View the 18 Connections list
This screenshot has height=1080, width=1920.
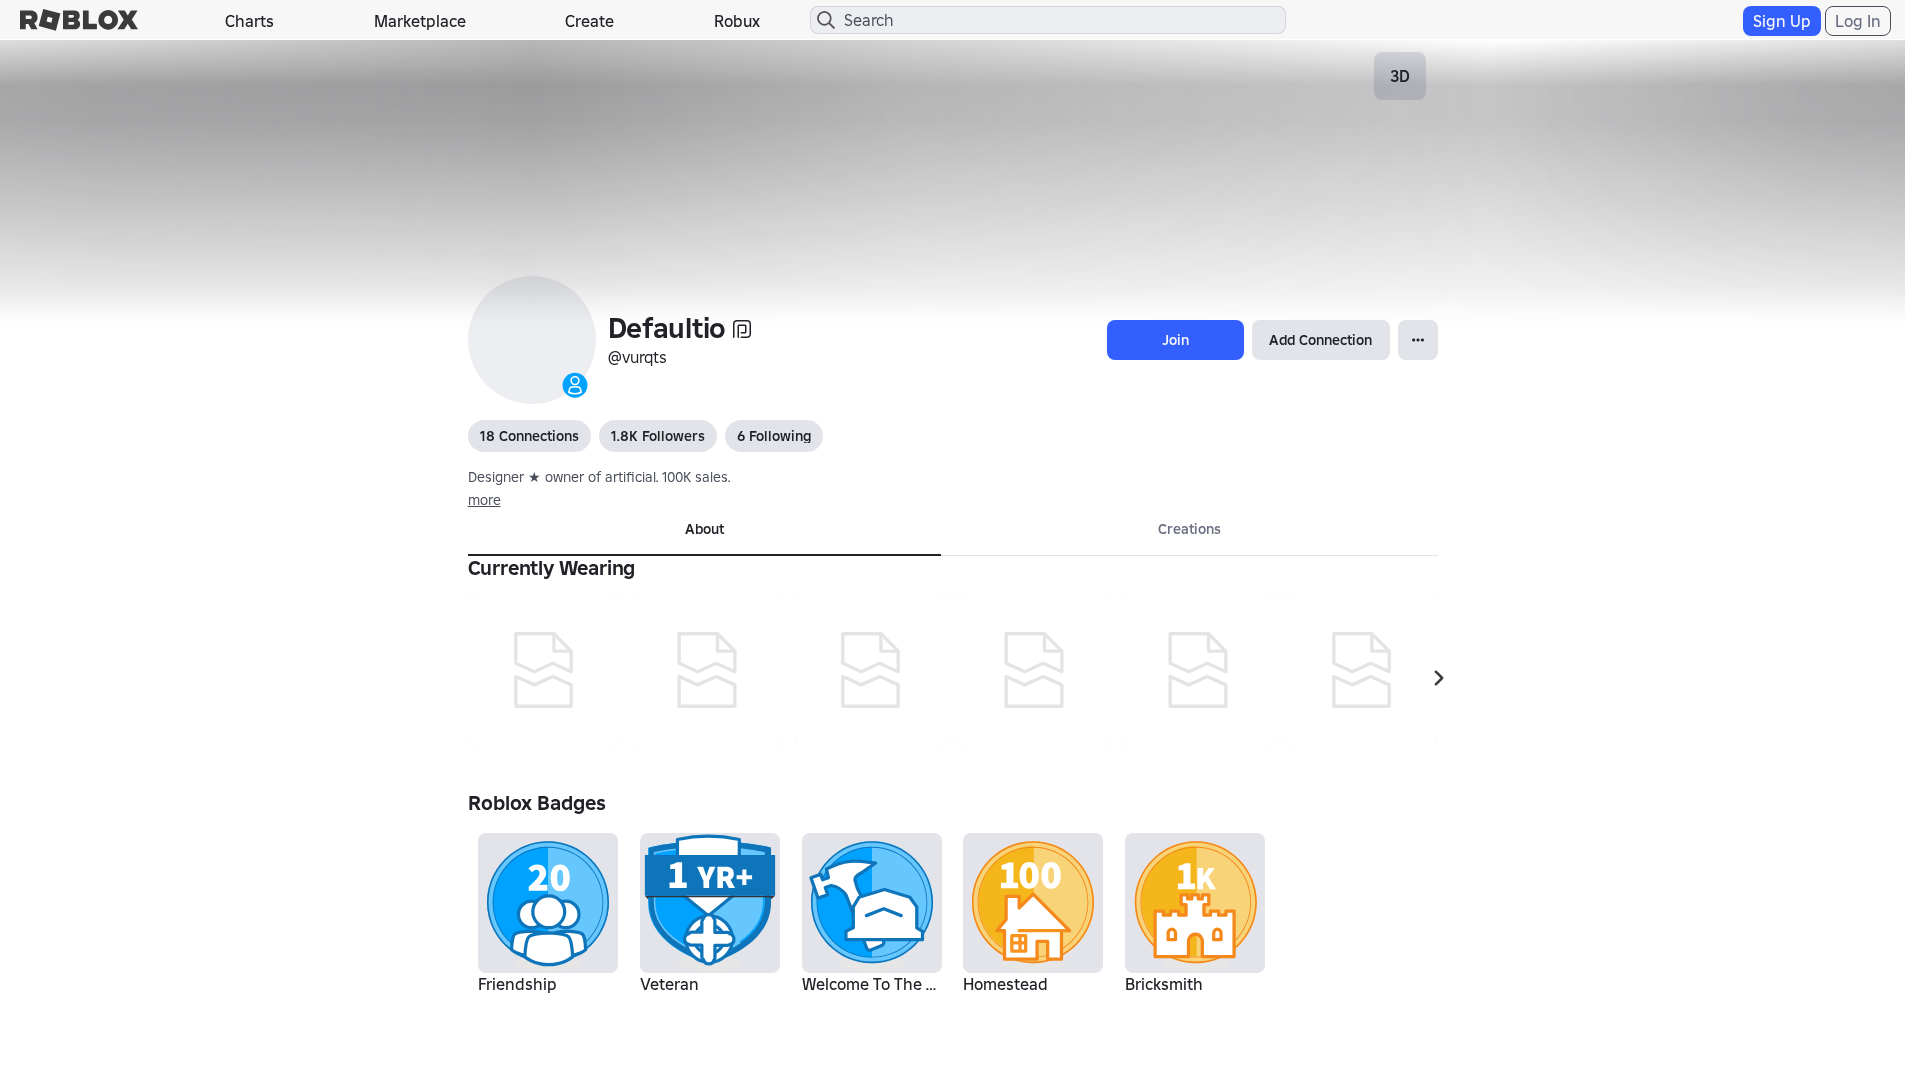[x=529, y=436]
